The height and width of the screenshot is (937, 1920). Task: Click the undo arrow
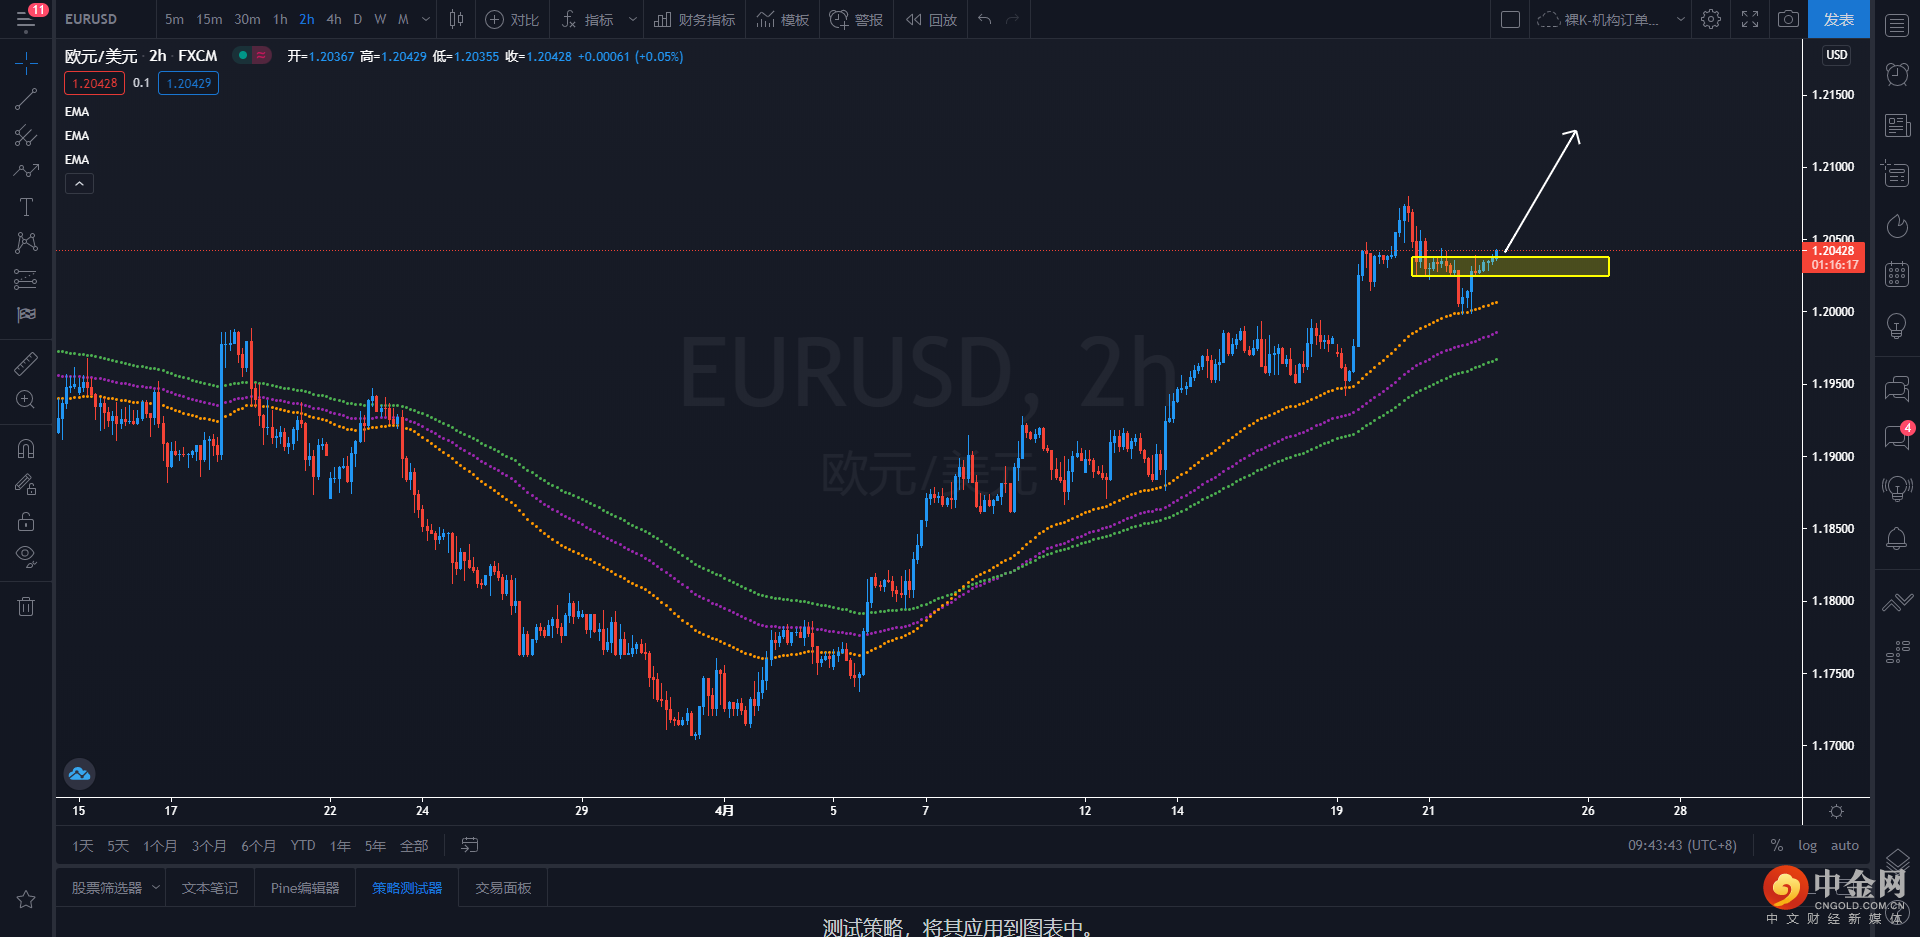985,19
